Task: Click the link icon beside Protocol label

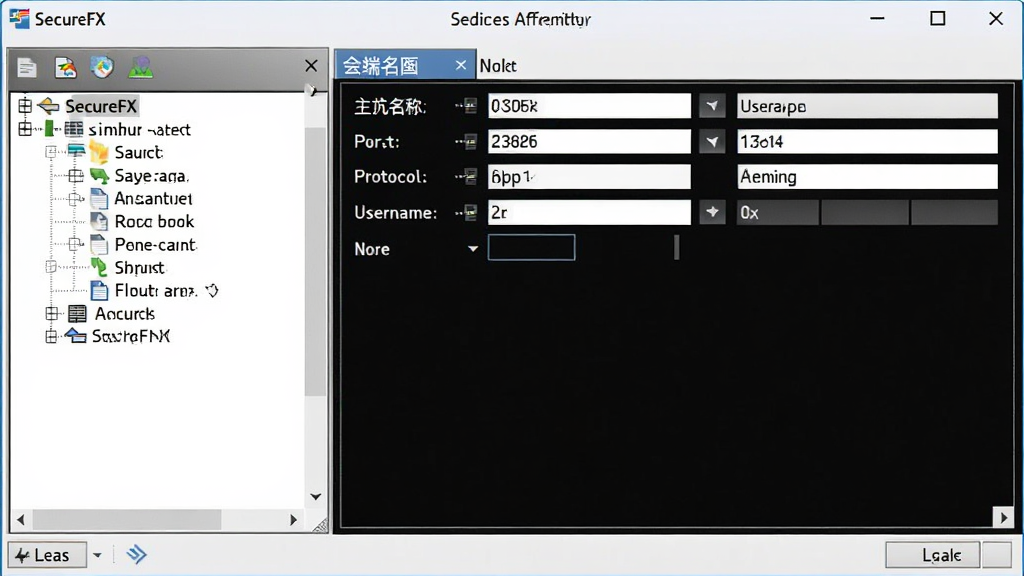Action: pyautogui.click(x=466, y=176)
